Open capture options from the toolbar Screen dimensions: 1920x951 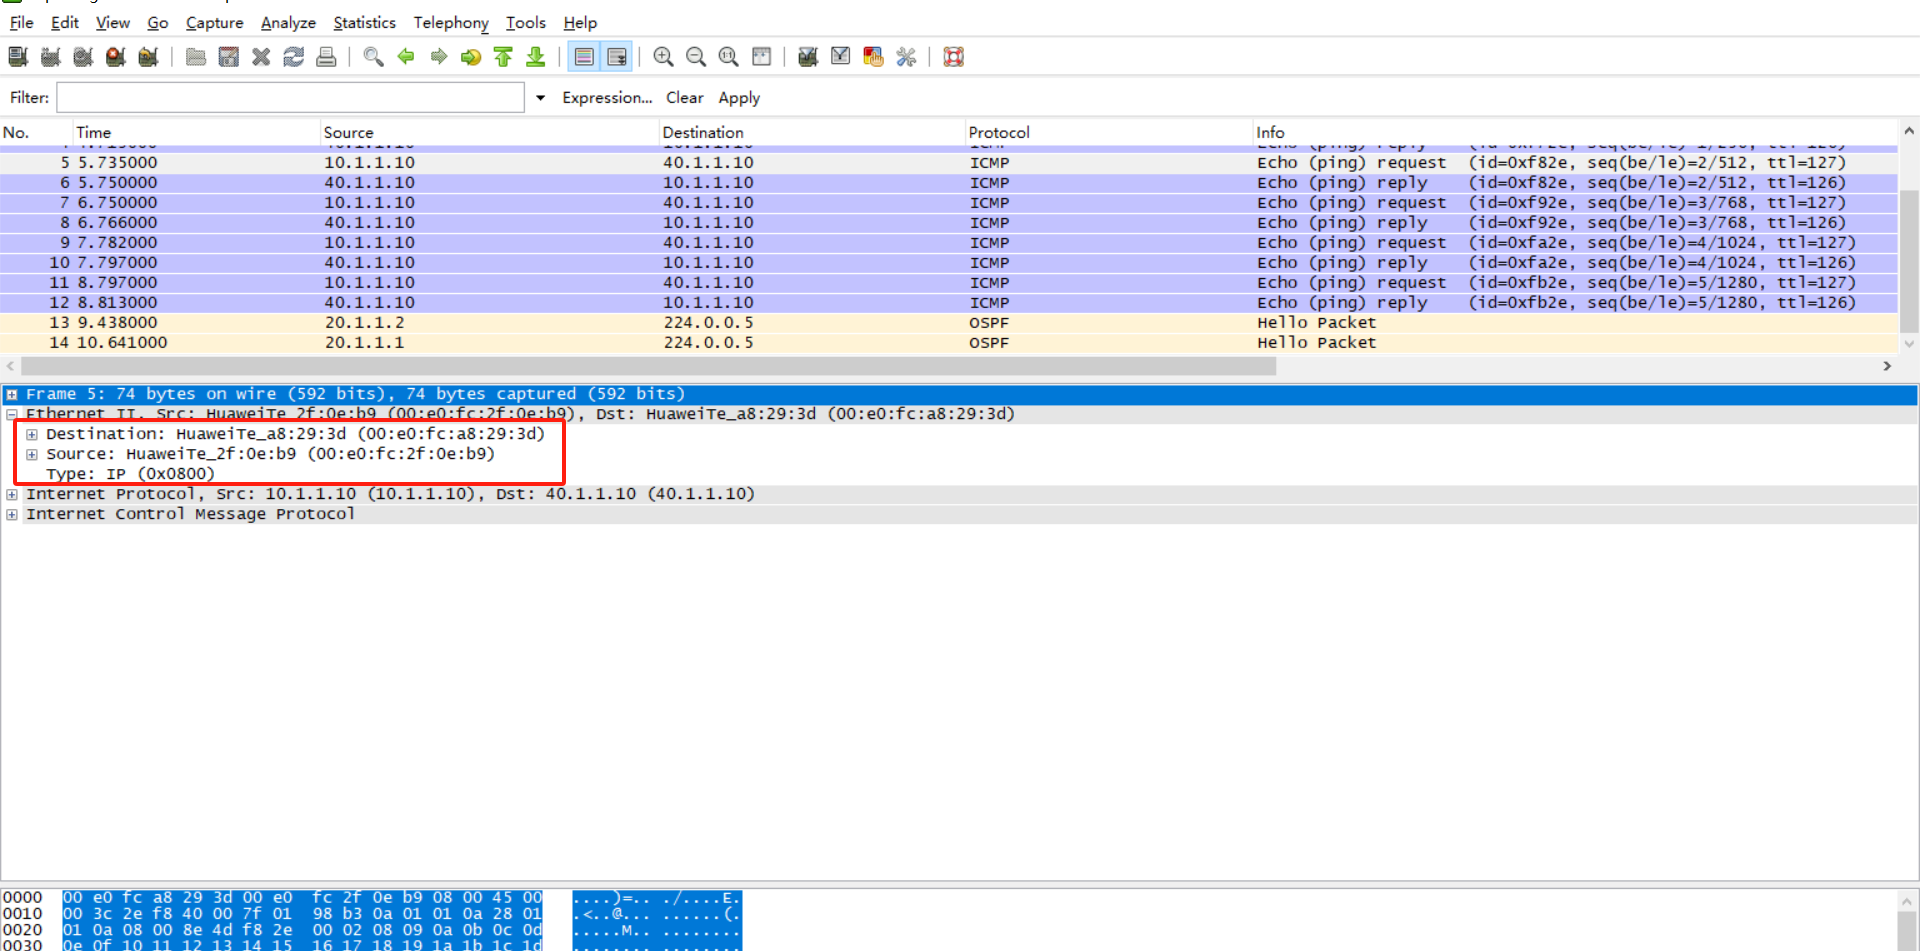pyautogui.click(x=50, y=57)
